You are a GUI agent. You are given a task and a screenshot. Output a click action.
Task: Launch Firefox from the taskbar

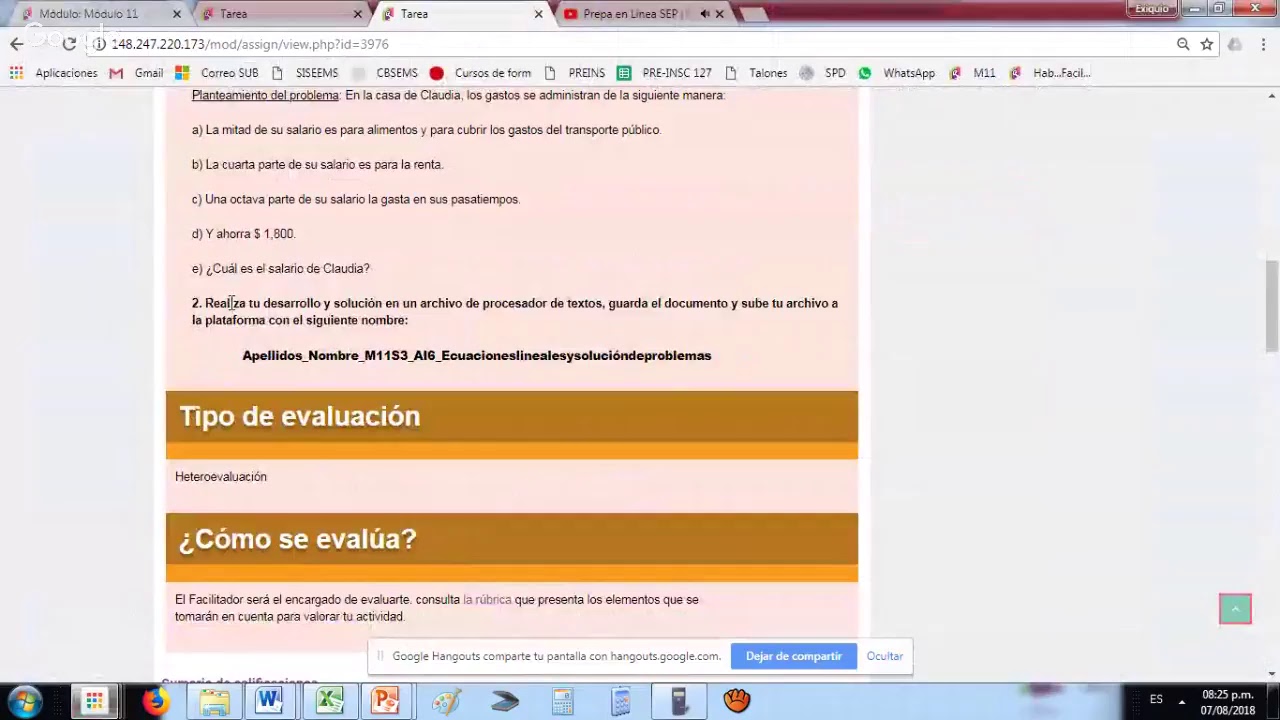click(155, 701)
